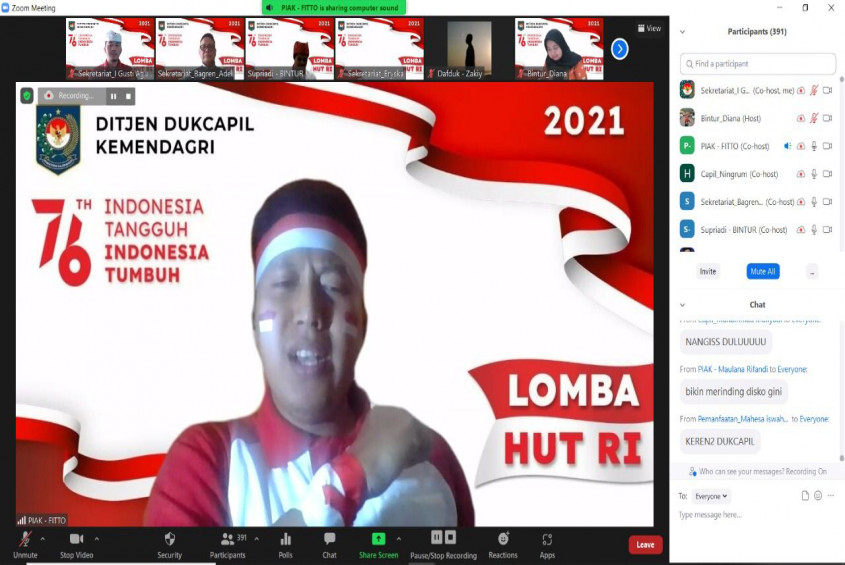Click the red Leave button
The height and width of the screenshot is (565, 845).
point(645,545)
